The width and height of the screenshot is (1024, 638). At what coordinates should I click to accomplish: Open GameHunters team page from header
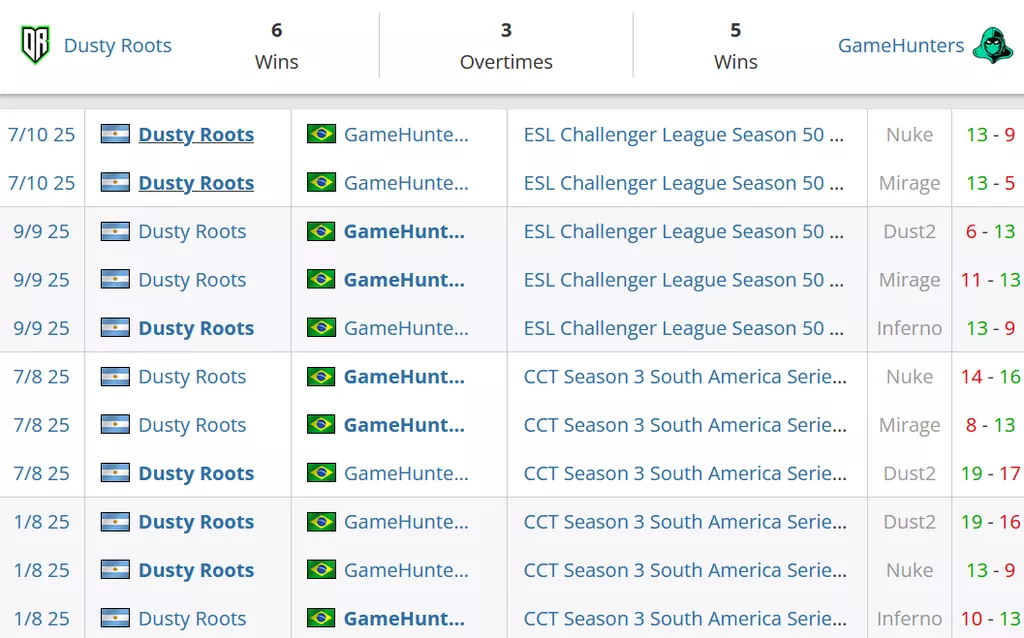[900, 46]
